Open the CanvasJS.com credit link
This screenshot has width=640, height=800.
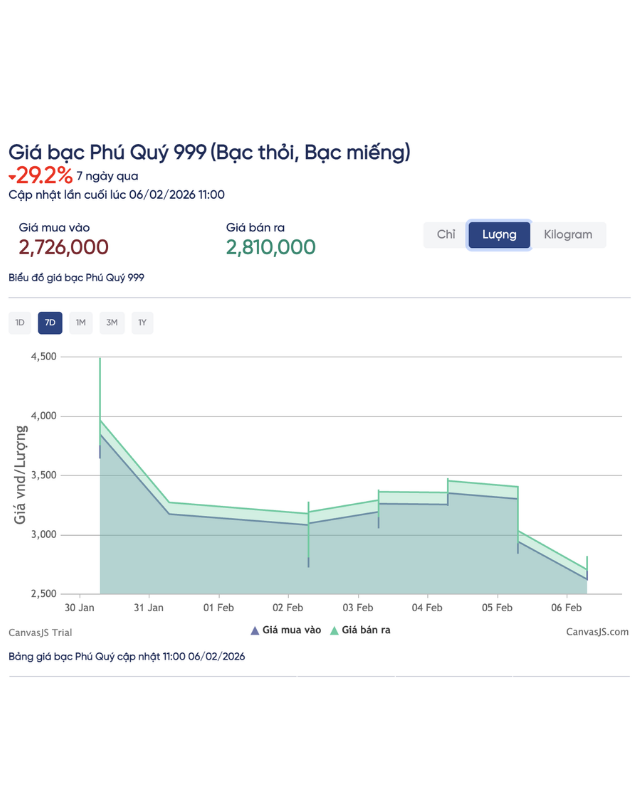597,632
